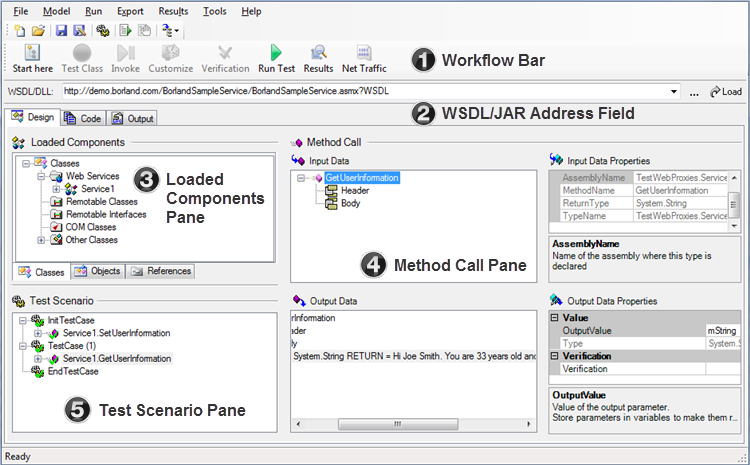Open Net Traffic viewer
The width and height of the screenshot is (750, 465).
pos(364,59)
